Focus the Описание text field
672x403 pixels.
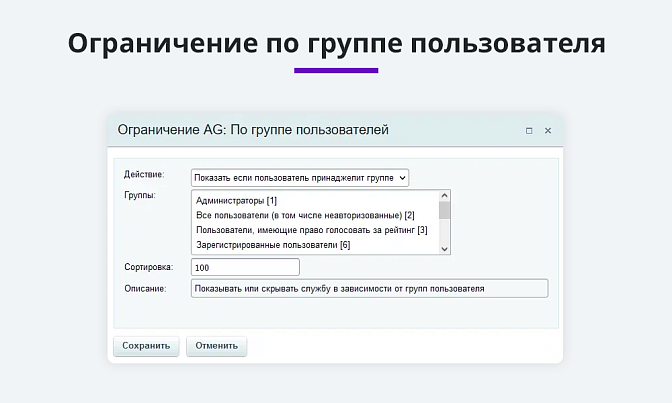pyautogui.click(x=369, y=289)
